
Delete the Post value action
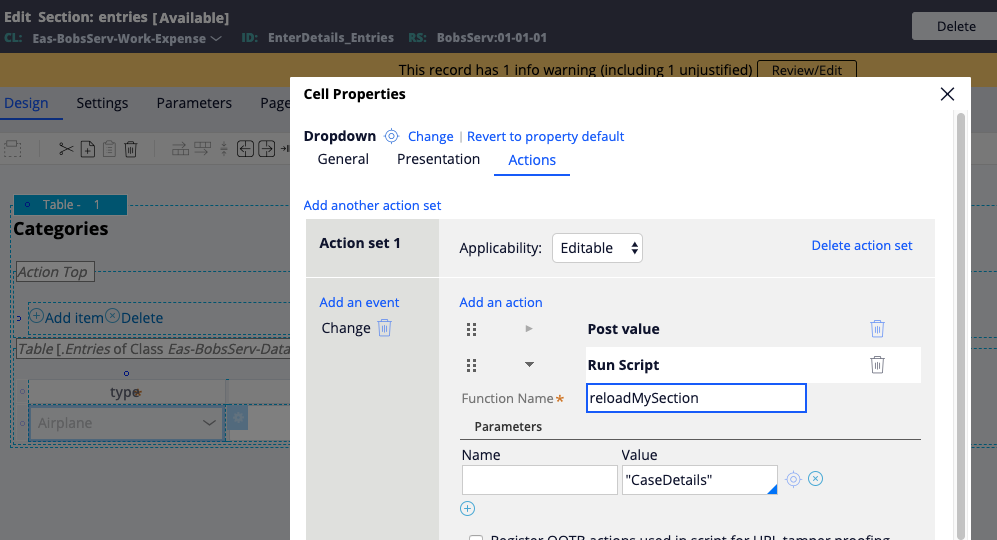coord(877,328)
